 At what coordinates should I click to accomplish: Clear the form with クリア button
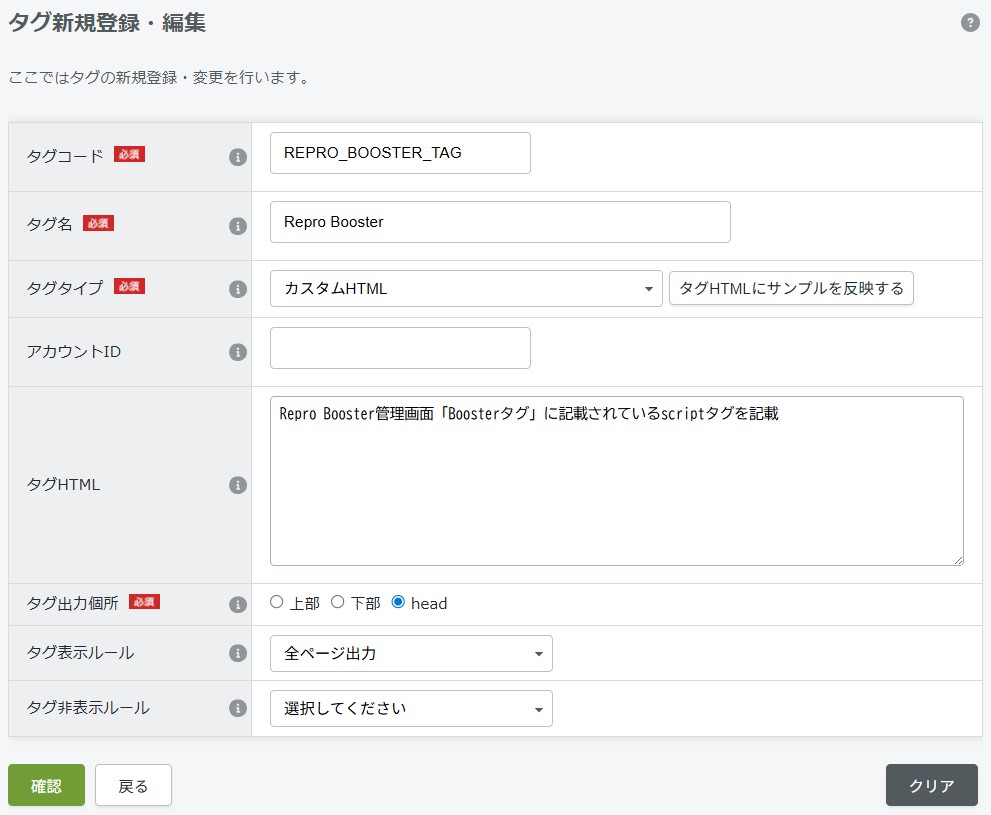[932, 785]
